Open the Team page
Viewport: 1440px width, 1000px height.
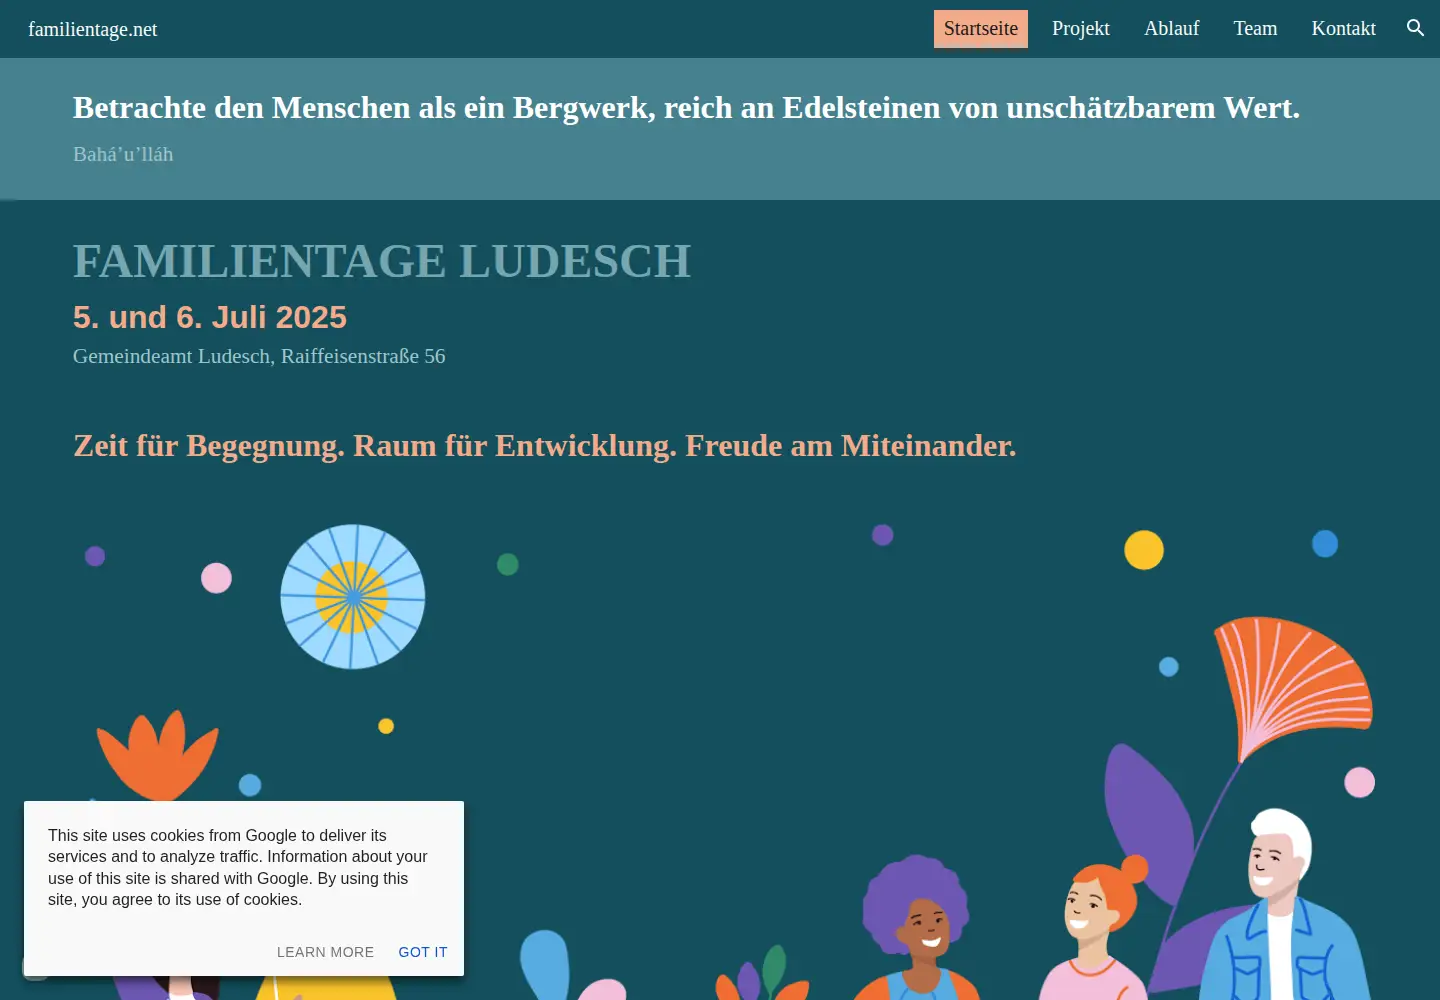tap(1255, 29)
